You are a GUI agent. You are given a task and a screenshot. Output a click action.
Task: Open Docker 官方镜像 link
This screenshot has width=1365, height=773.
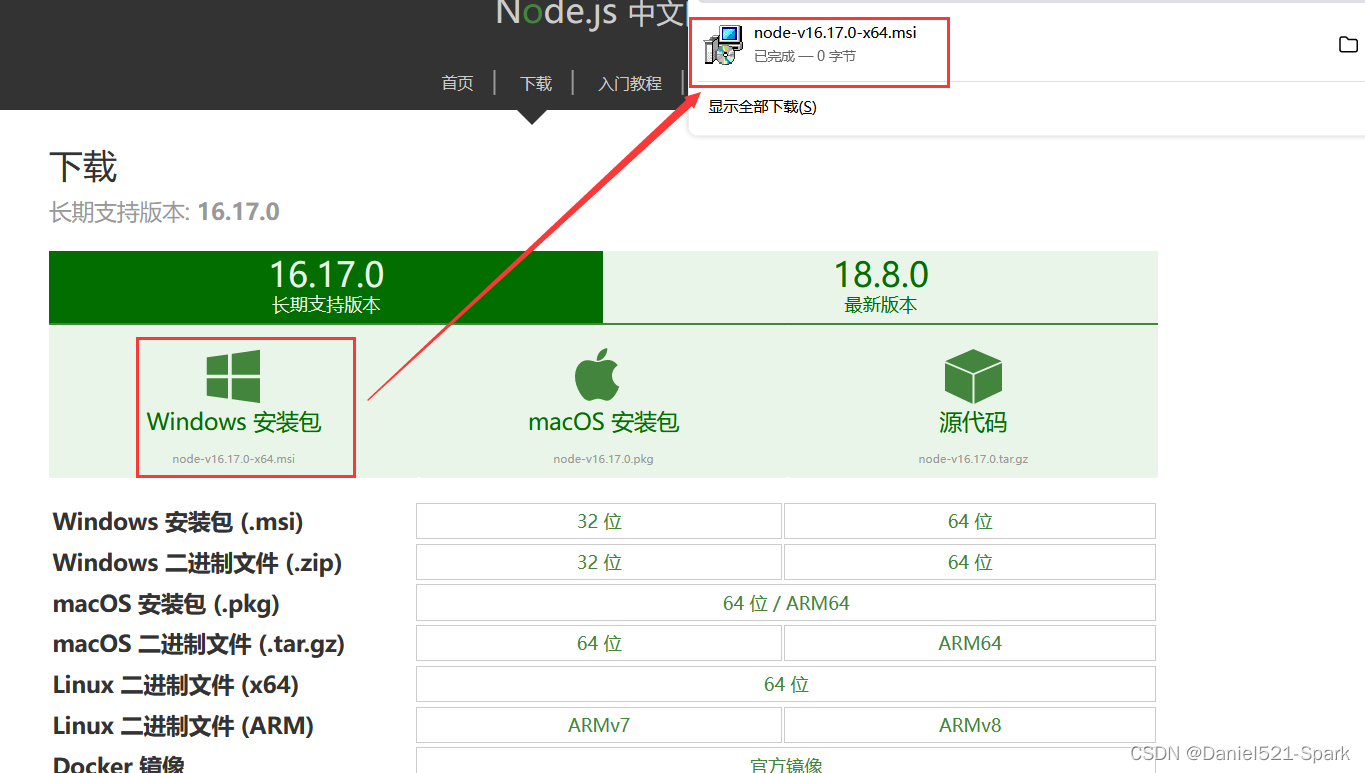tap(786, 762)
